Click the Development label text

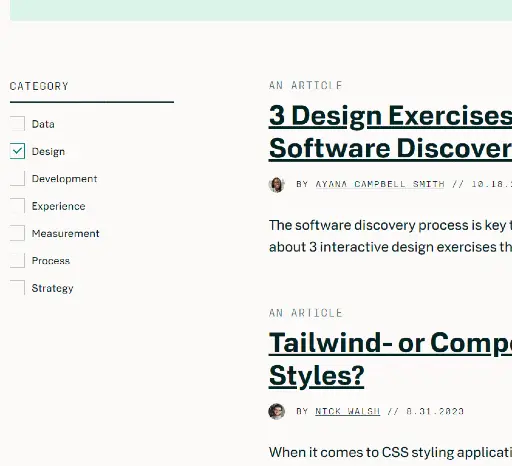coord(64,179)
